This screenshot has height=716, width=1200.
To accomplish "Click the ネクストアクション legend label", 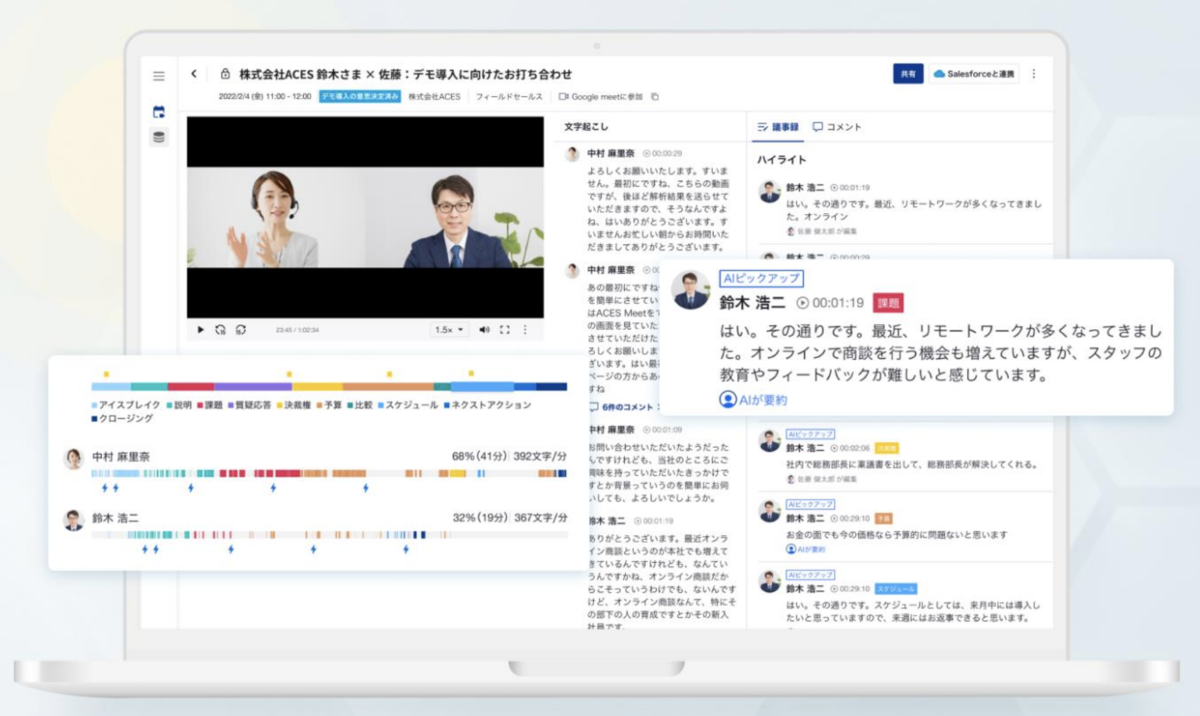I will coord(491,405).
